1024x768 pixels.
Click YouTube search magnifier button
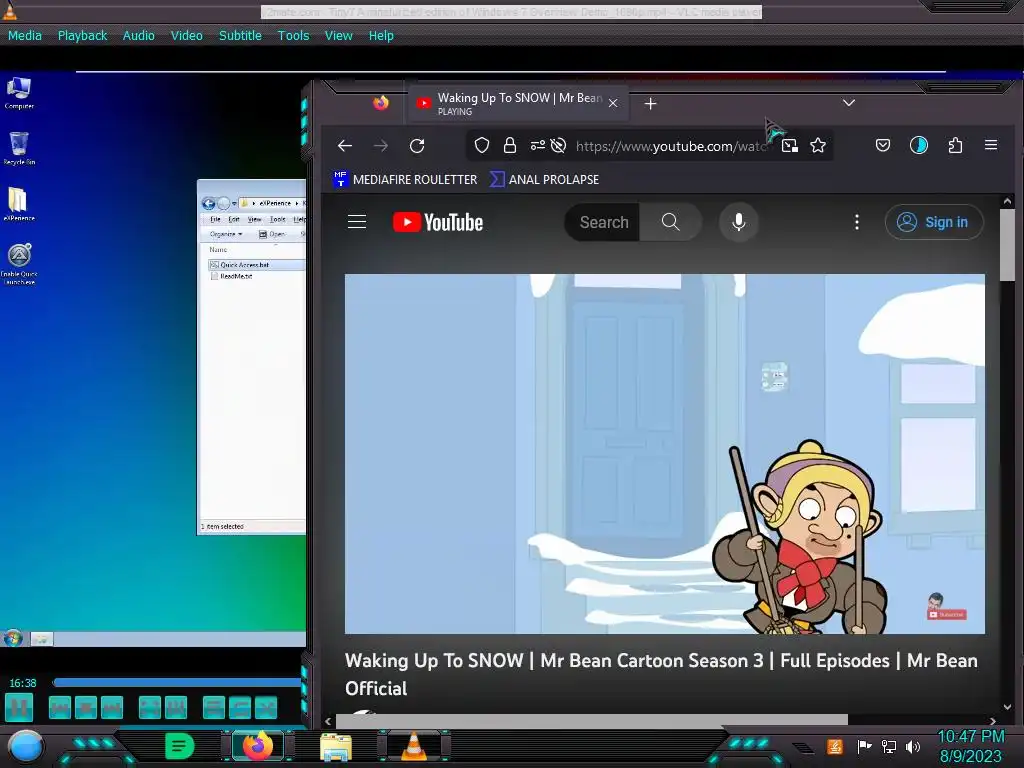671,222
